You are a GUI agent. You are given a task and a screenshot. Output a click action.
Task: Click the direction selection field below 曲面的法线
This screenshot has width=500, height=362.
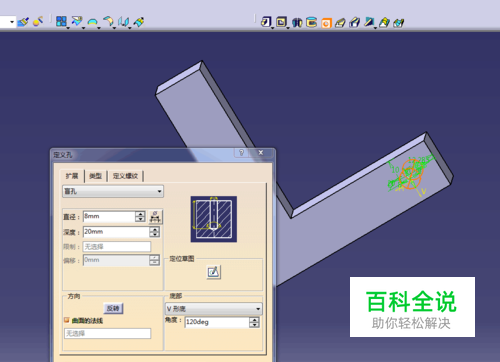[x=107, y=333]
